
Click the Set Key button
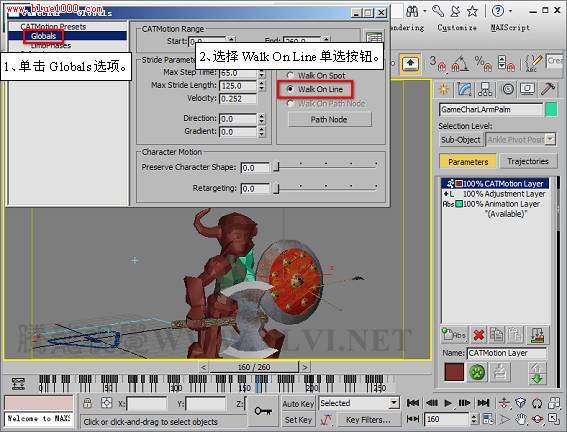coord(298,420)
